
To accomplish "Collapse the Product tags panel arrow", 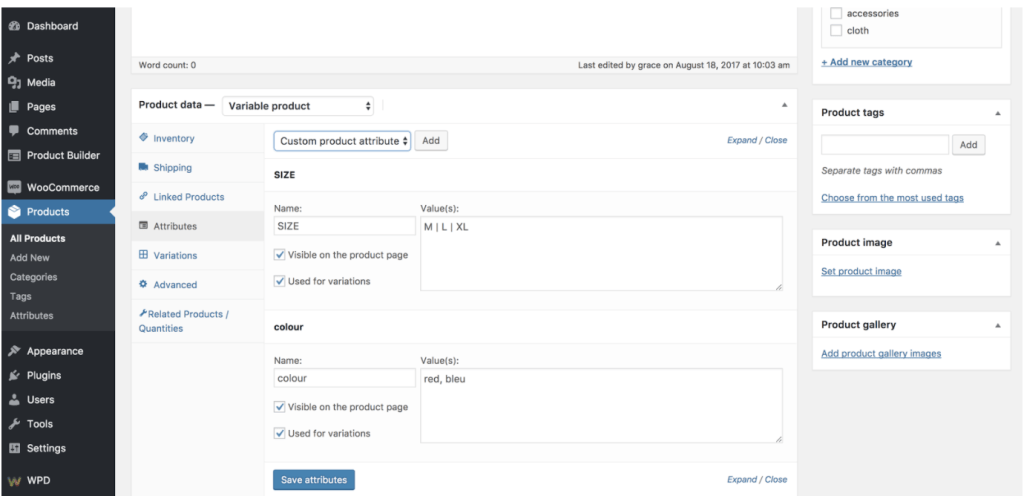I will (997, 113).
